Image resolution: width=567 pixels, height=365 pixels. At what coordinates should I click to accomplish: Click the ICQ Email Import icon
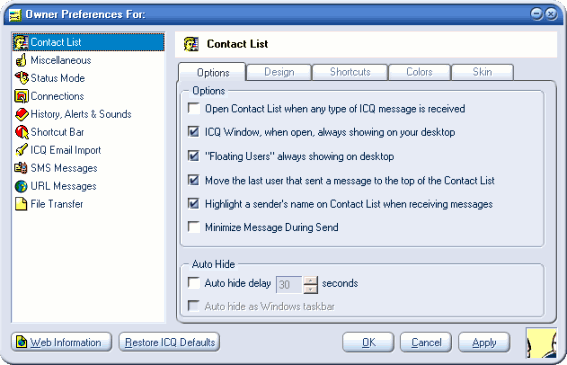(x=21, y=150)
